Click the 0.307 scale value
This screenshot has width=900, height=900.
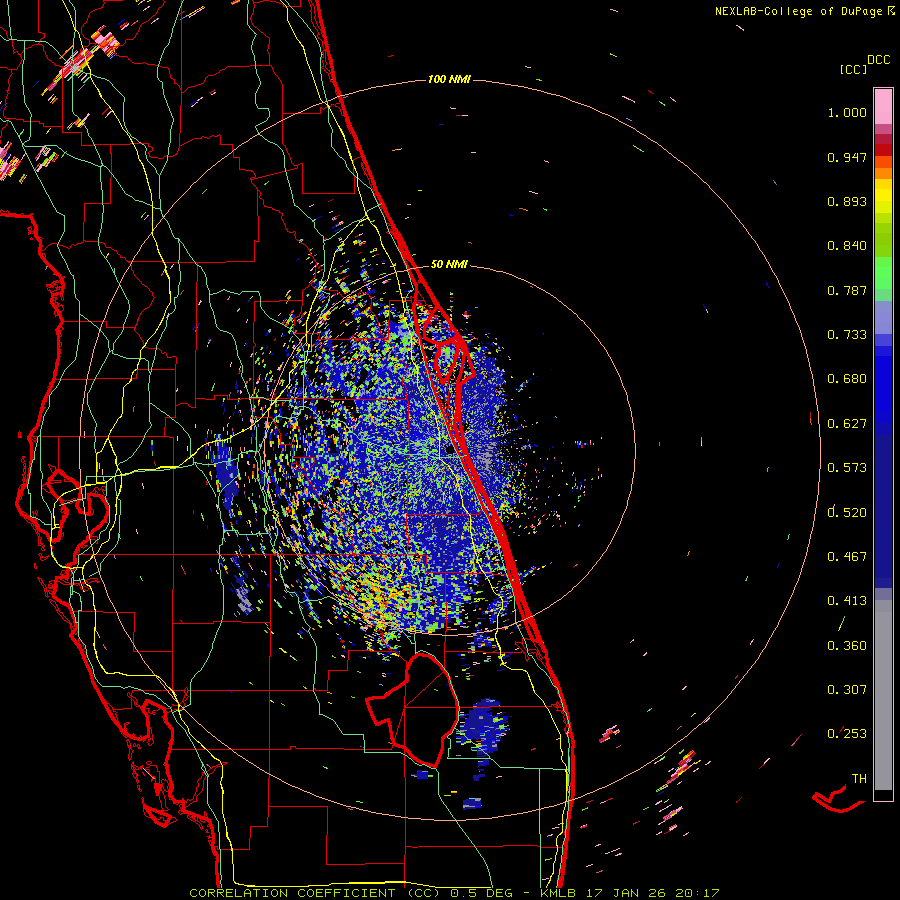[847, 690]
